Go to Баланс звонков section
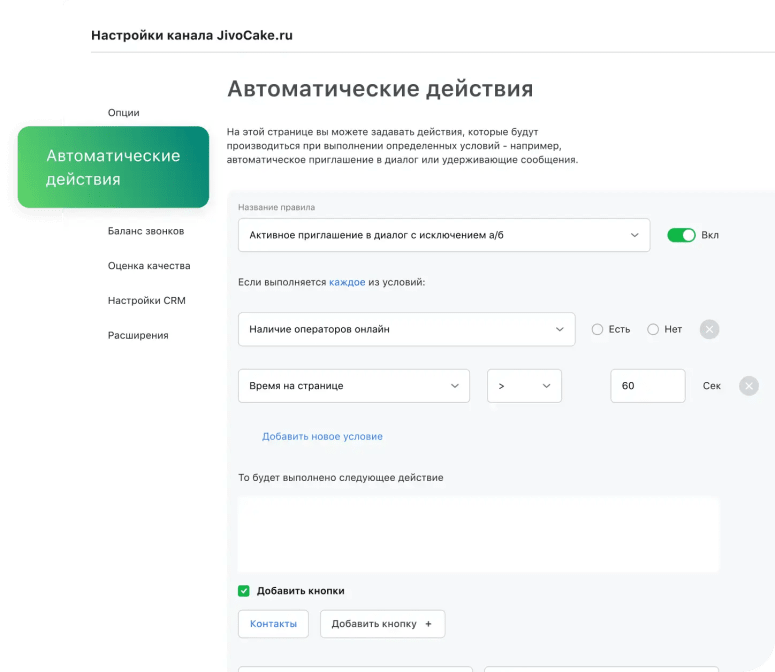The height and width of the screenshot is (672, 775). [146, 231]
